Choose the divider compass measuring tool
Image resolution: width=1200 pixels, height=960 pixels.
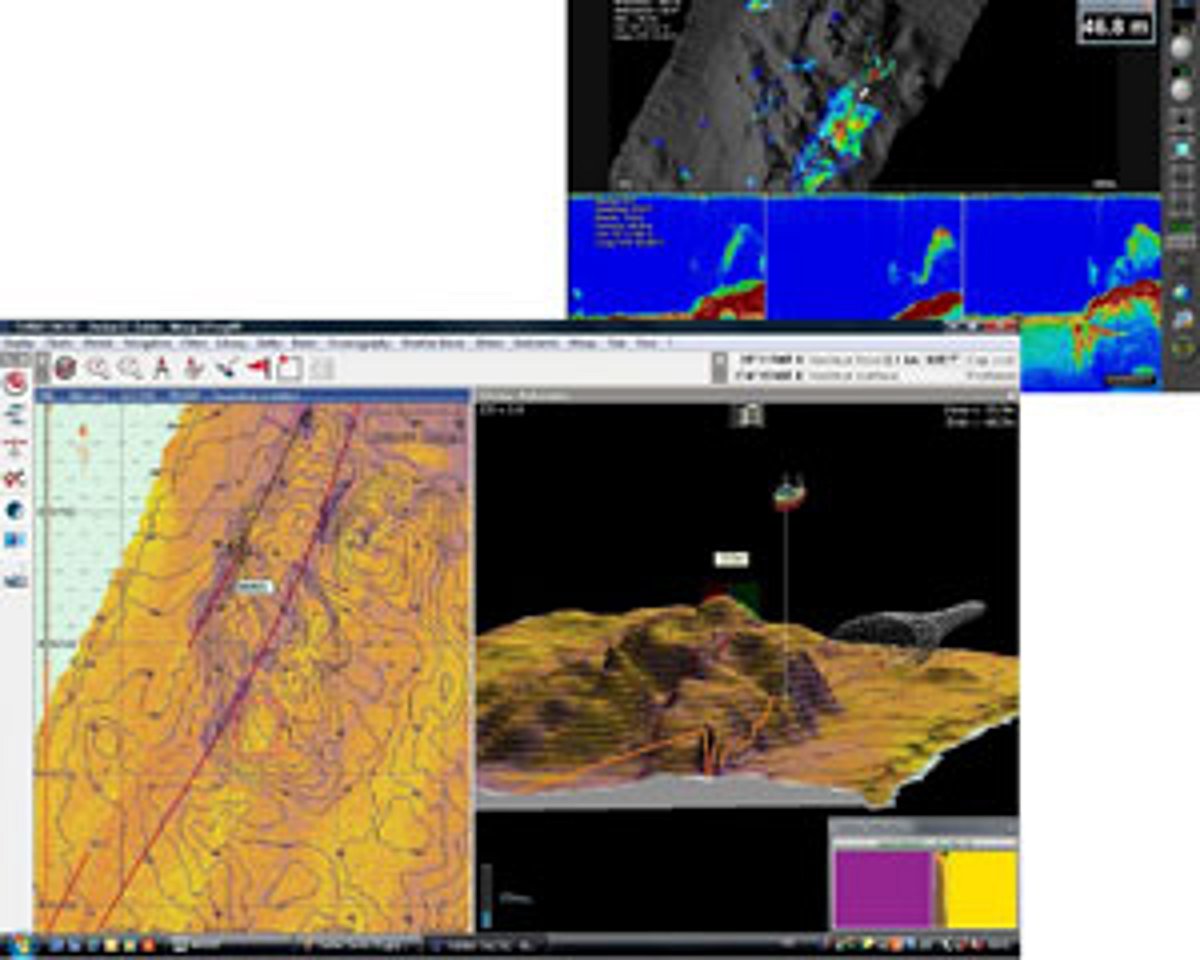[x=161, y=368]
